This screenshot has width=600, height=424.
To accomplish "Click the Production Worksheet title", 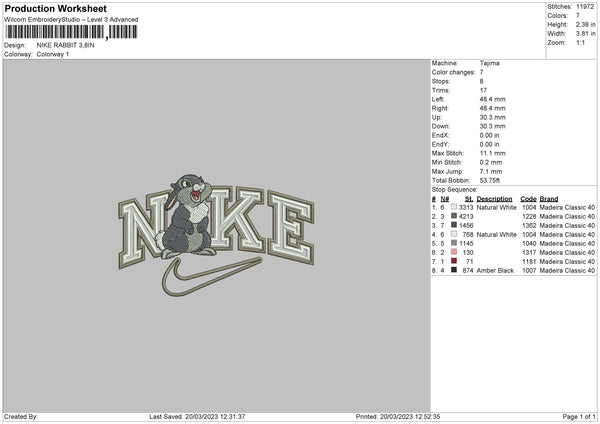I will (x=55, y=8).
